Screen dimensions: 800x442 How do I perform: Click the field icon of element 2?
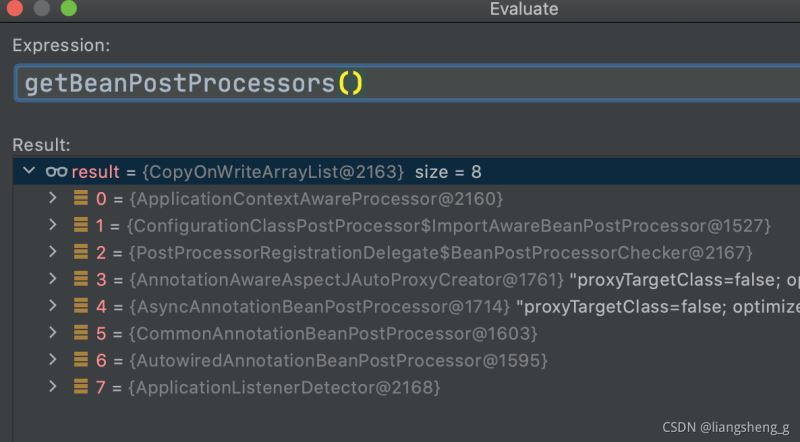81,252
